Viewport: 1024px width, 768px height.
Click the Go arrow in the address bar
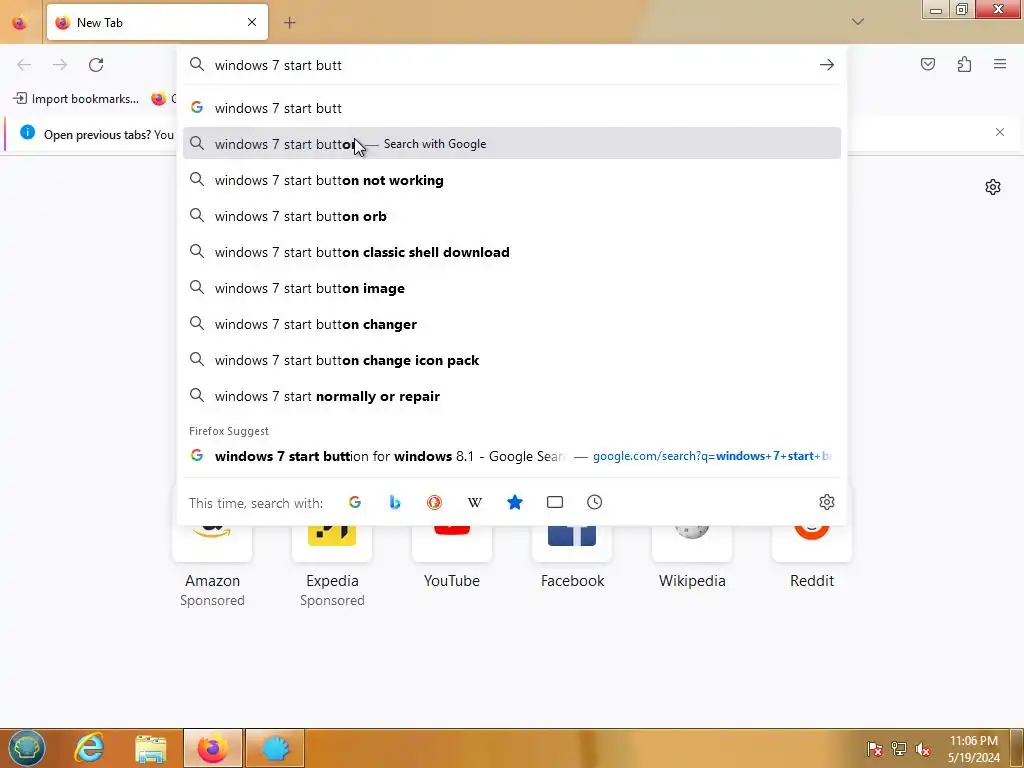pyautogui.click(x=827, y=65)
